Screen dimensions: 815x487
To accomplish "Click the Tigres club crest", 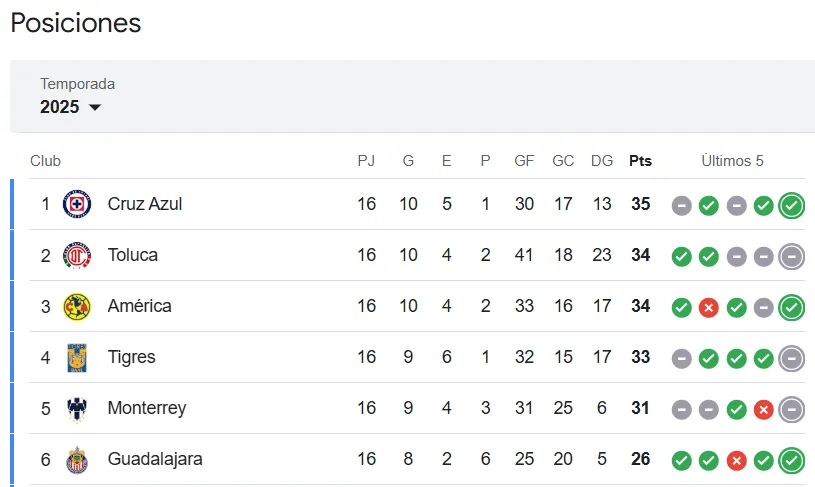I will pos(77,357).
